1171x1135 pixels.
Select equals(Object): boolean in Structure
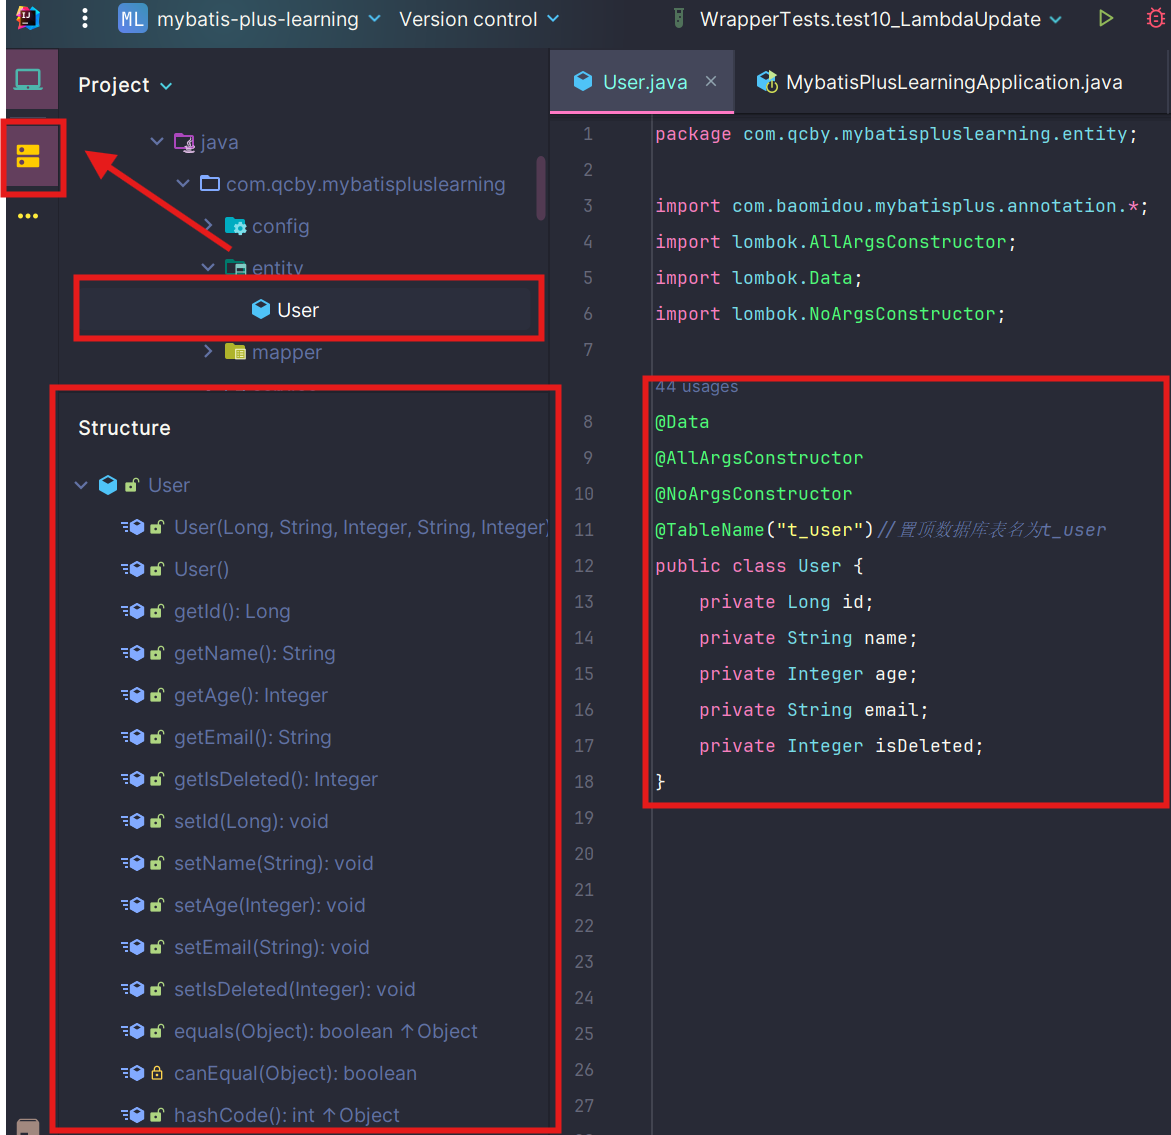tap(326, 1031)
